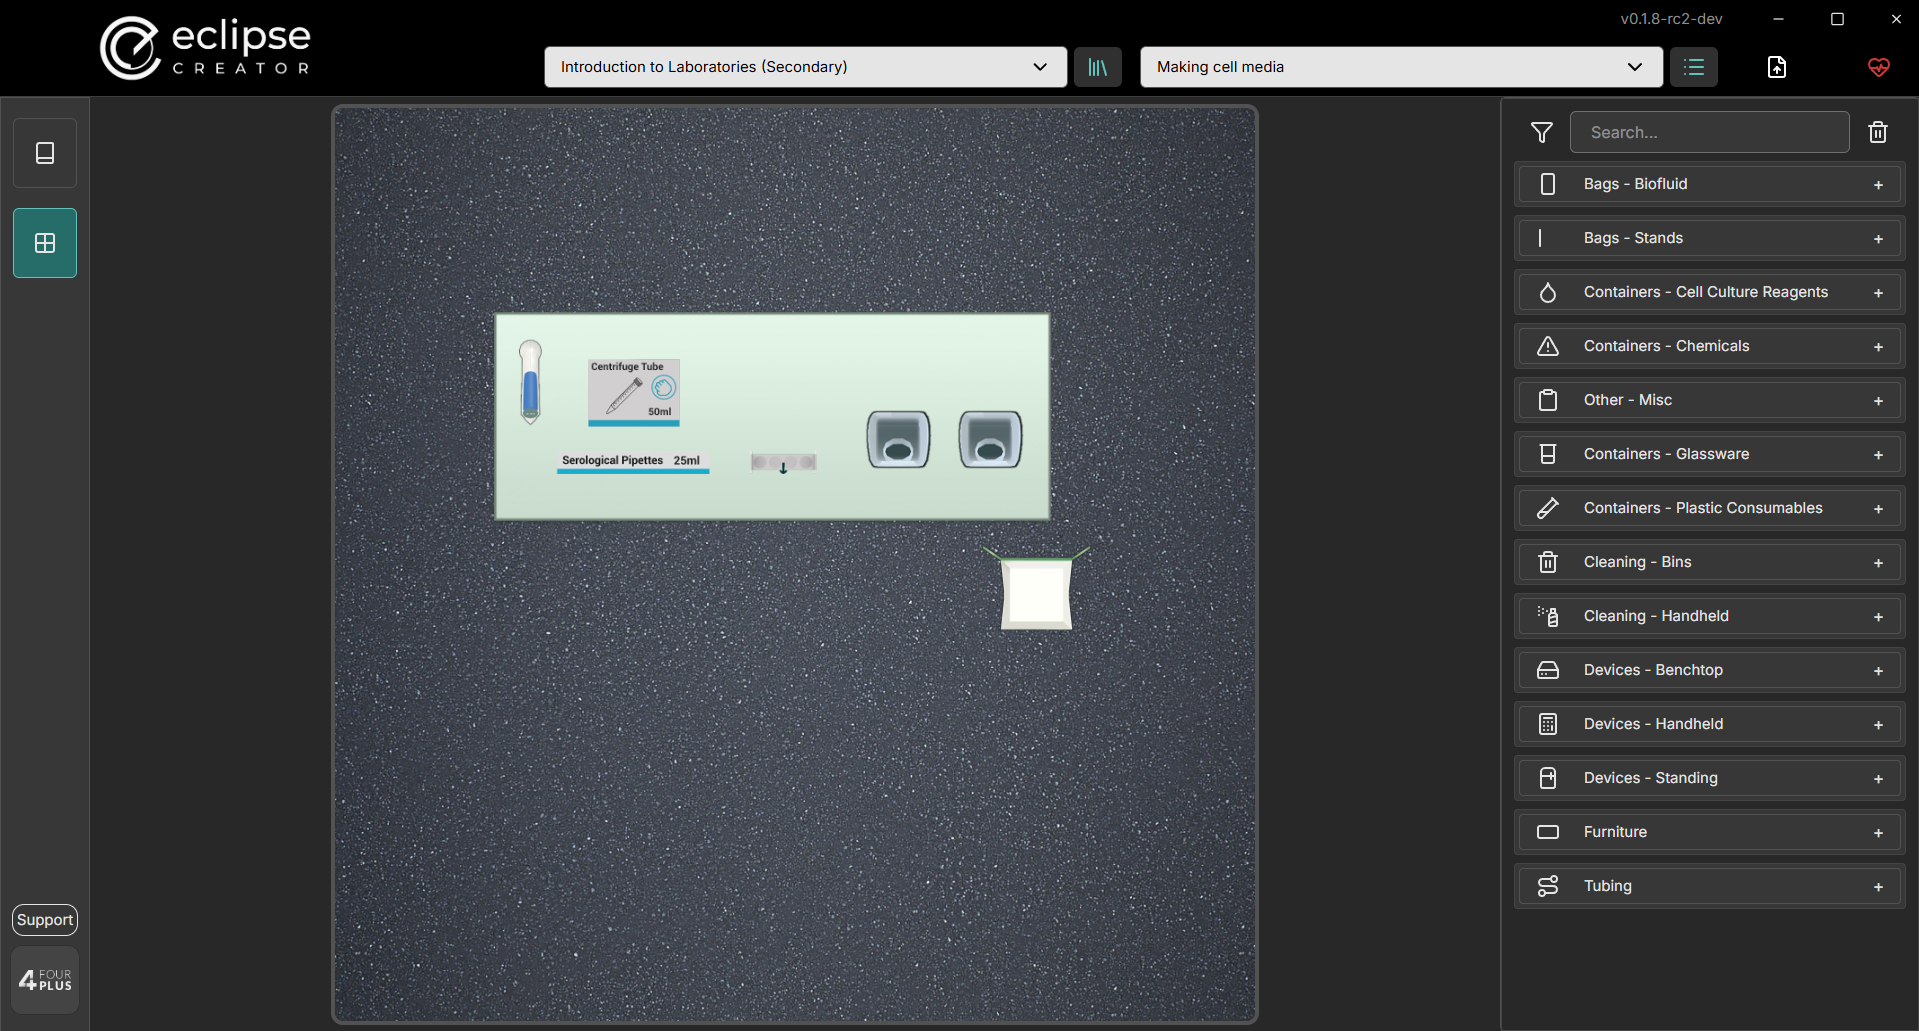Expand the Containers - Chemicals category
The image size is (1919, 1031).
coord(1878,346)
